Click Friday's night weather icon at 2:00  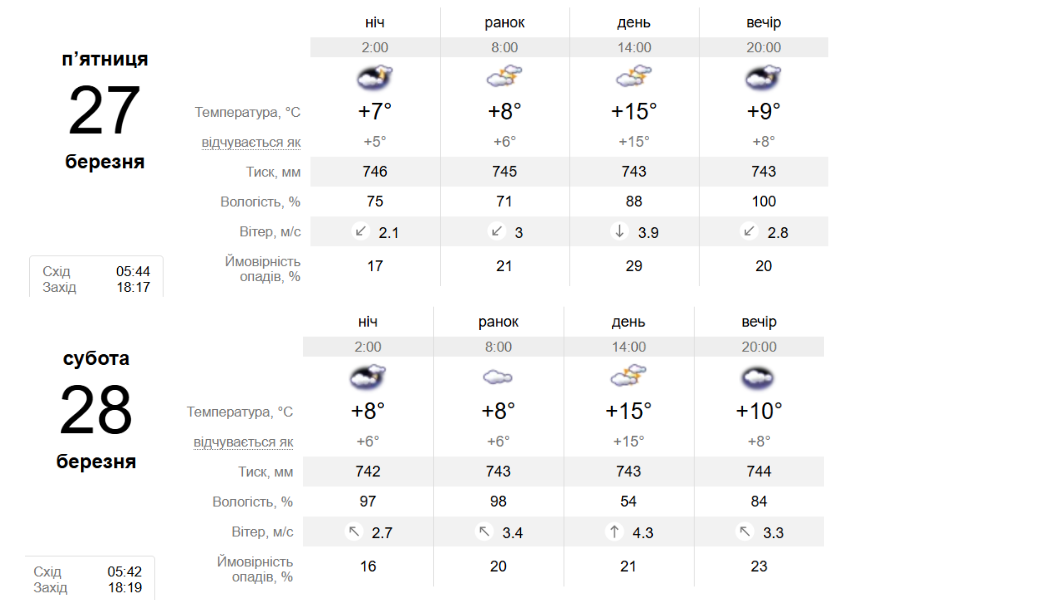(x=374, y=77)
